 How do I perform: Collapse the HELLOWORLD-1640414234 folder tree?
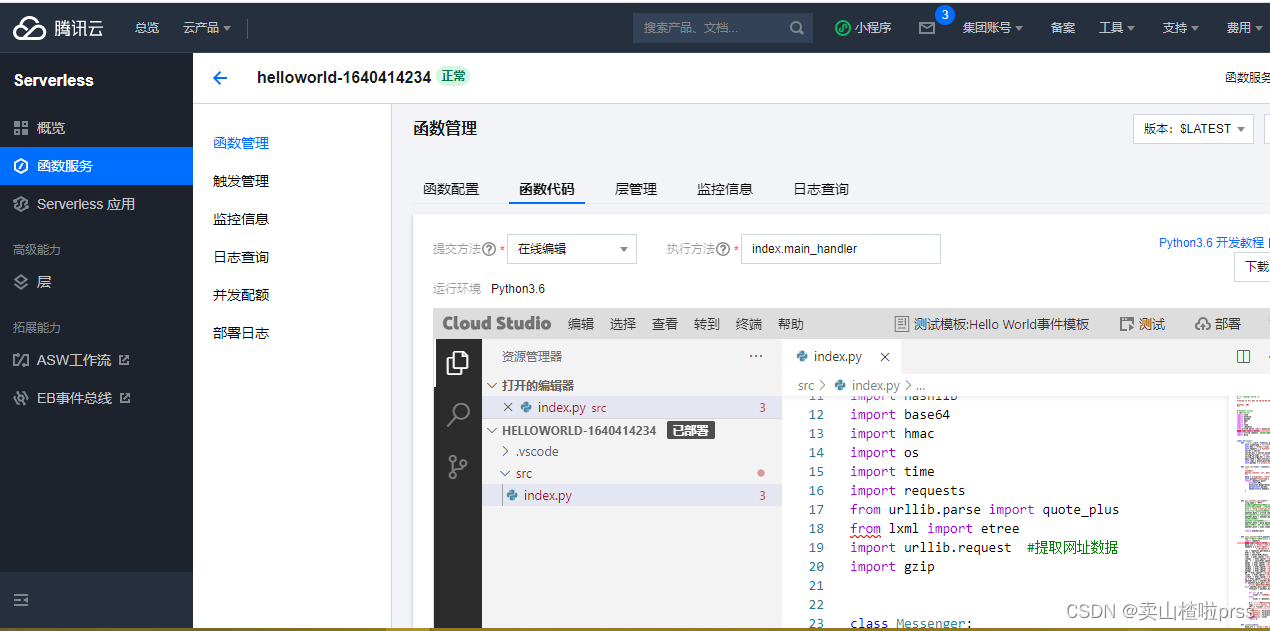pos(492,431)
